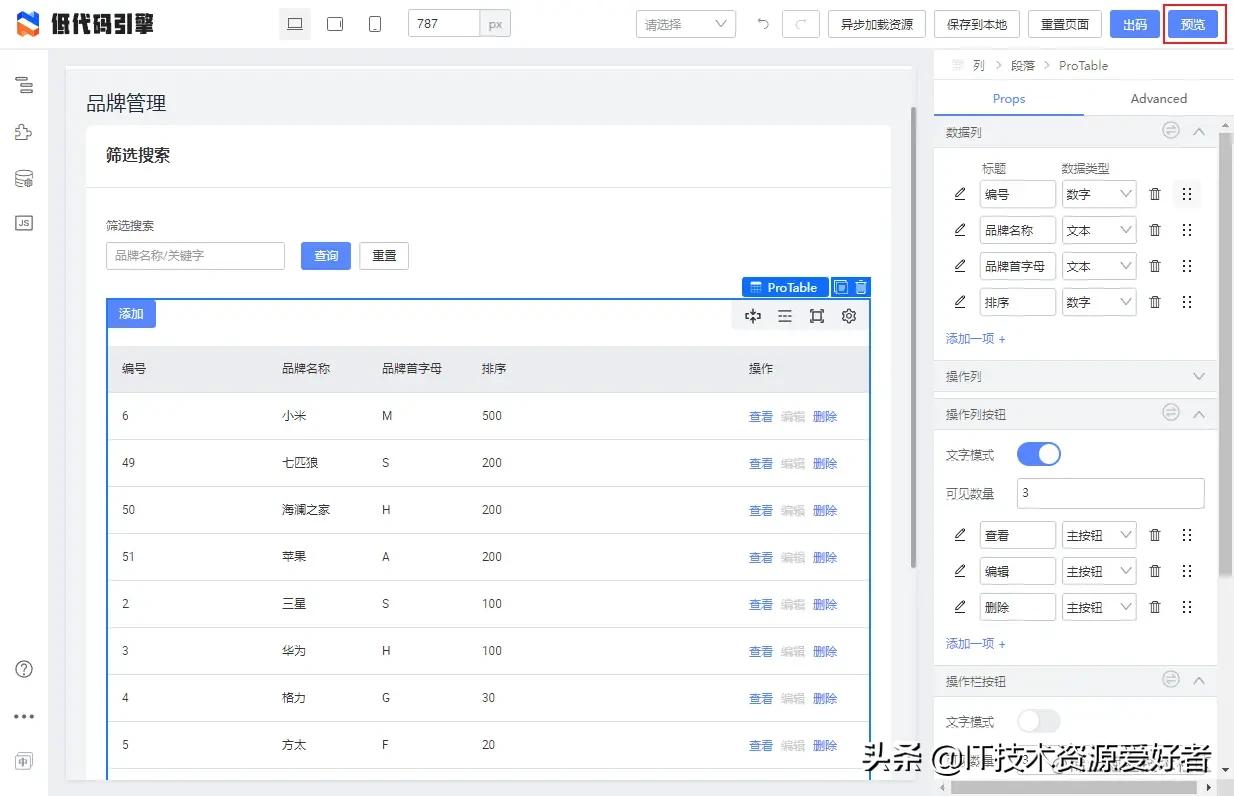1234x796 pixels.
Task: Click the 重置页面 button
Action: (x=1065, y=24)
